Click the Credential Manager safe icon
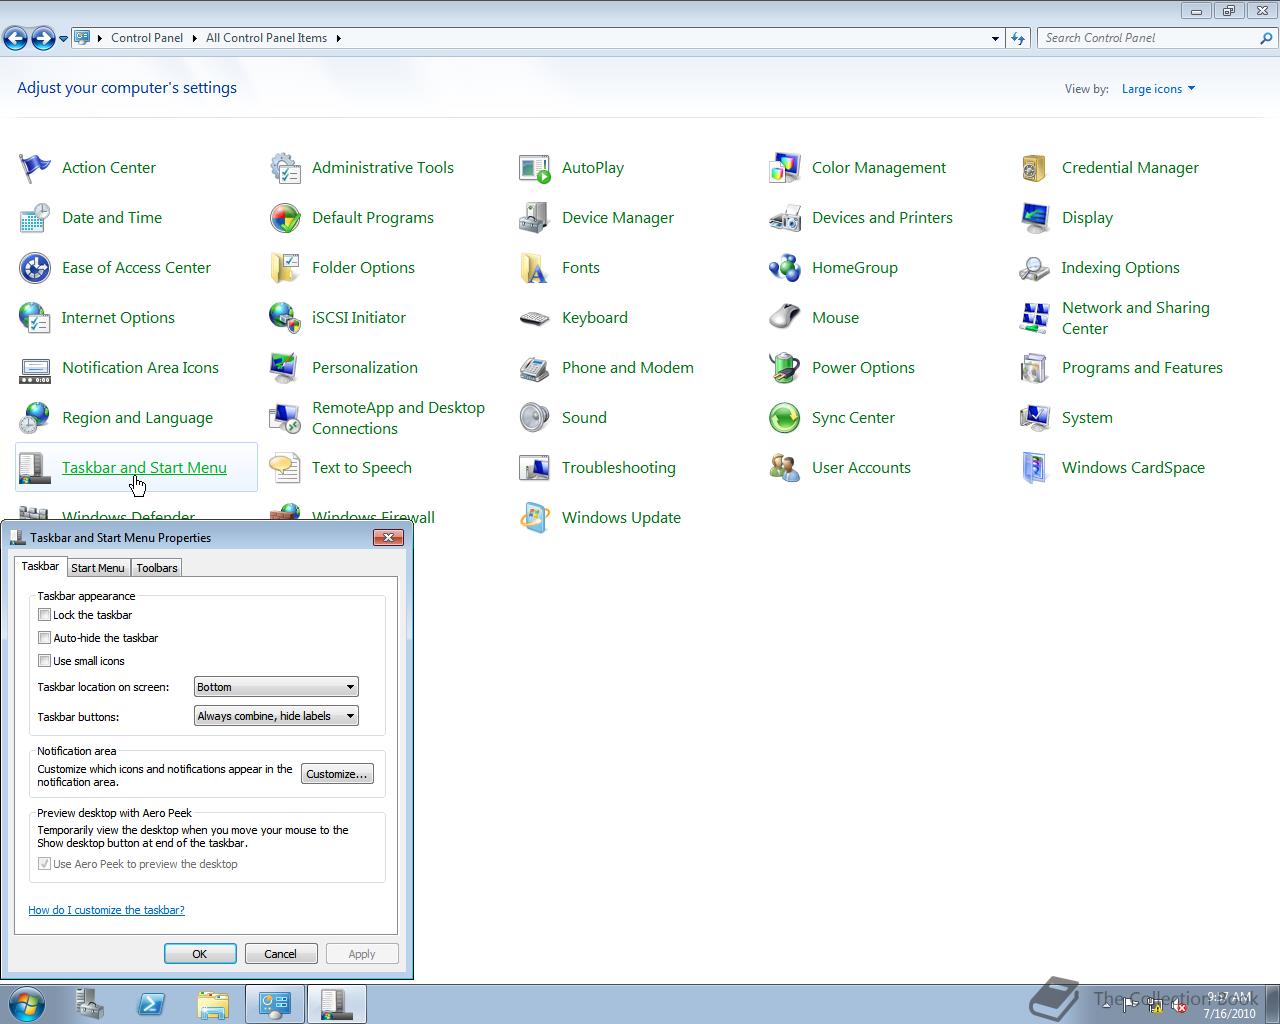The height and width of the screenshot is (1024, 1280). tap(1035, 168)
